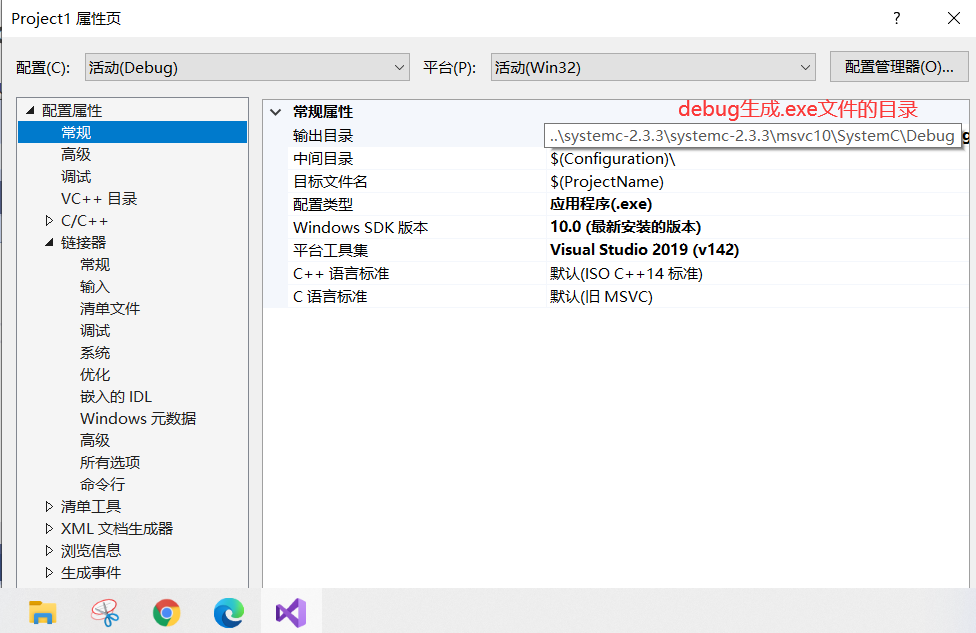Collapse the 常规属性 property section
Viewport: 976px width, 633px height.
277,112
